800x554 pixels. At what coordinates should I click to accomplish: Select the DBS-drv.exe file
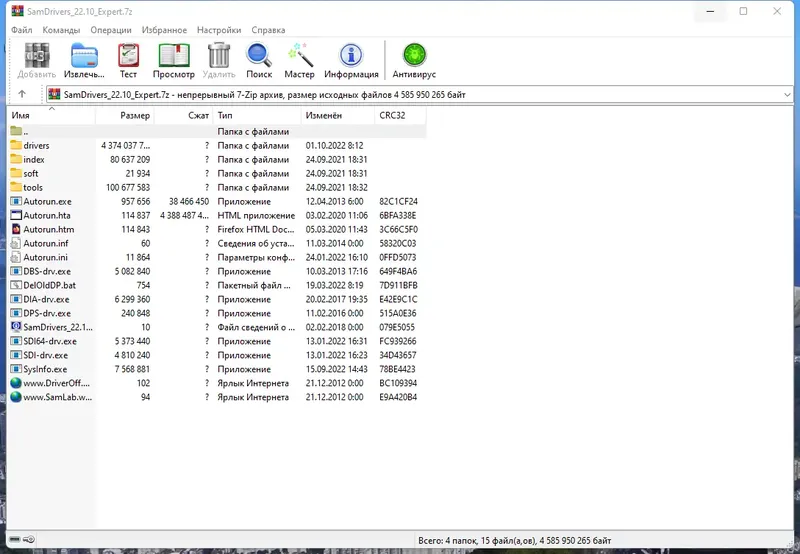click(47, 271)
